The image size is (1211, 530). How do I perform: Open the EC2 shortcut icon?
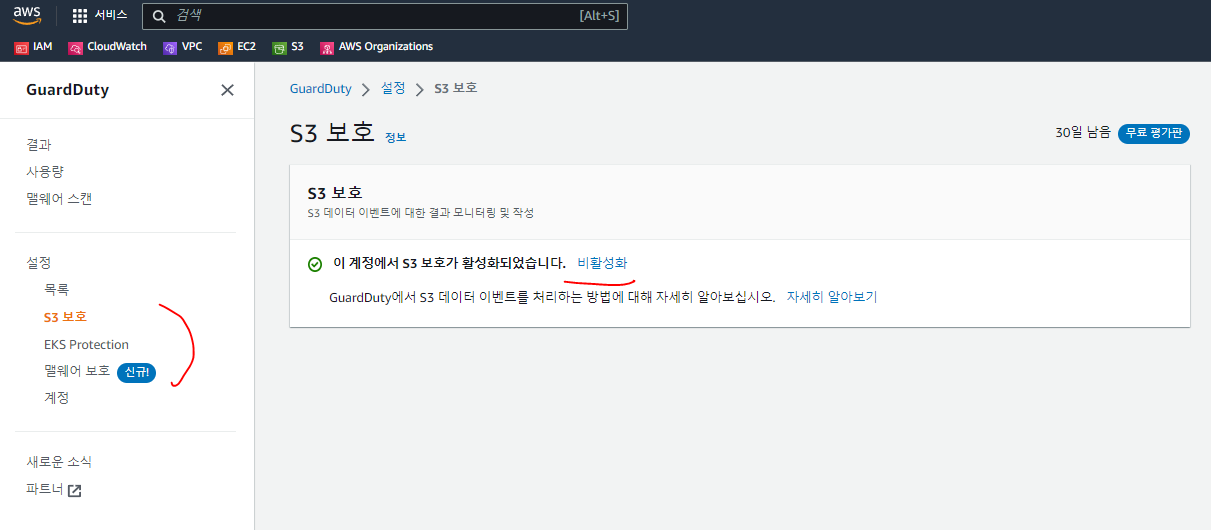tap(225, 47)
